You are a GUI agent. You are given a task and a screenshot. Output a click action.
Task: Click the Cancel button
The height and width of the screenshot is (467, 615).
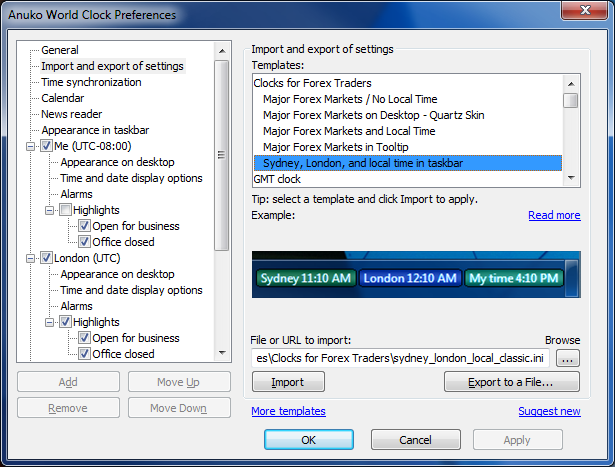pyautogui.click(x=415, y=440)
